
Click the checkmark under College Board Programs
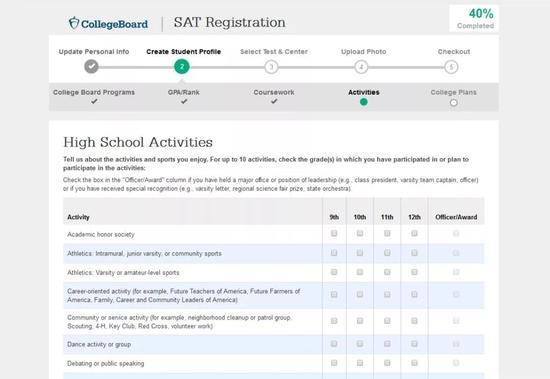(x=94, y=101)
